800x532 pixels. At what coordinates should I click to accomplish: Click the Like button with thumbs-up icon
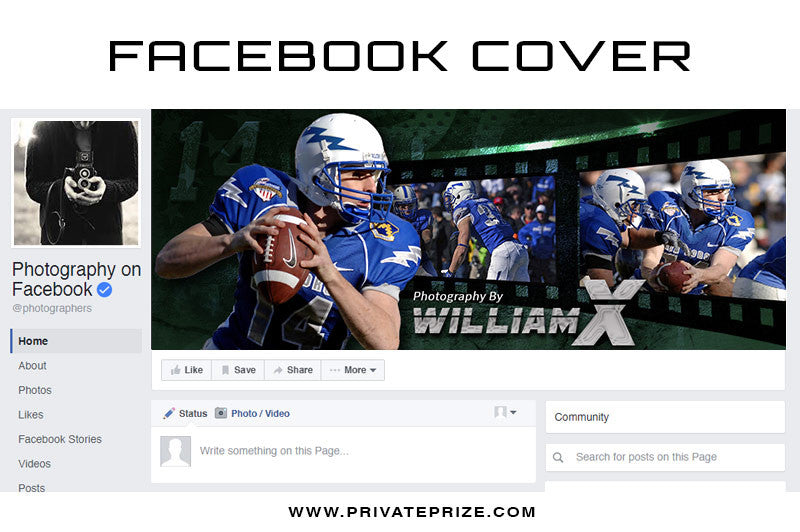187,370
